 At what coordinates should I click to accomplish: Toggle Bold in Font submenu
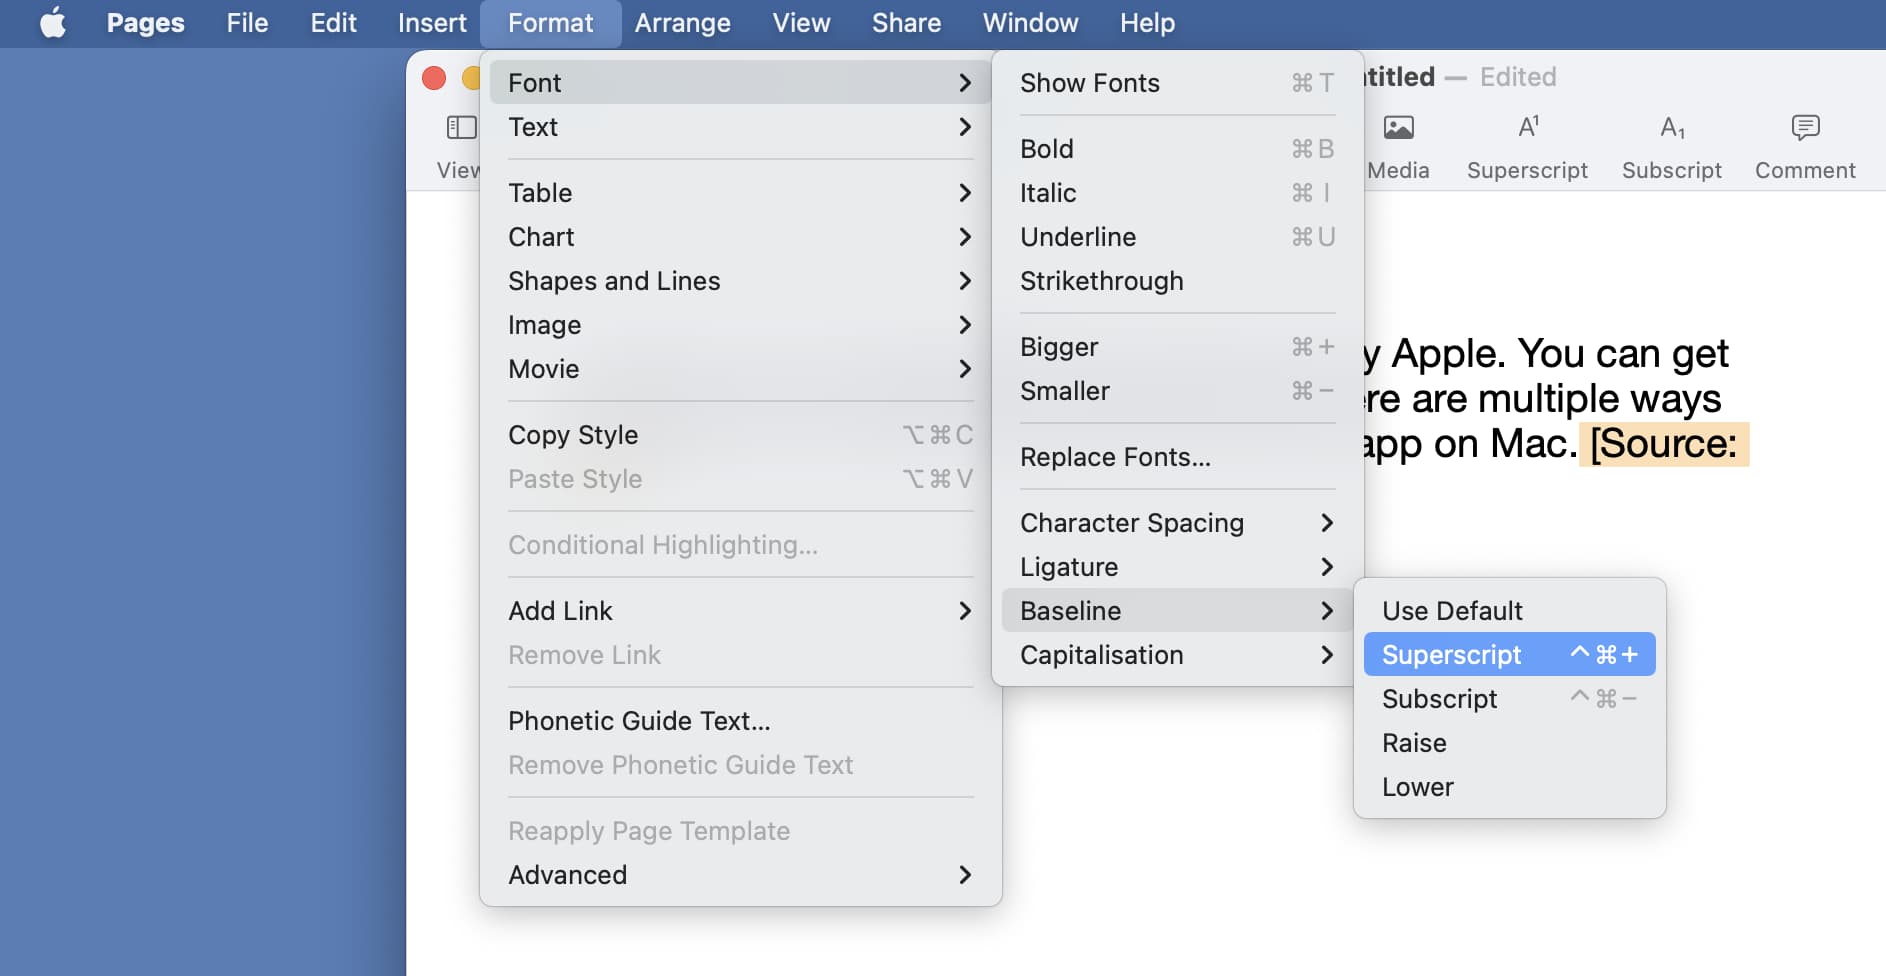click(x=1177, y=149)
